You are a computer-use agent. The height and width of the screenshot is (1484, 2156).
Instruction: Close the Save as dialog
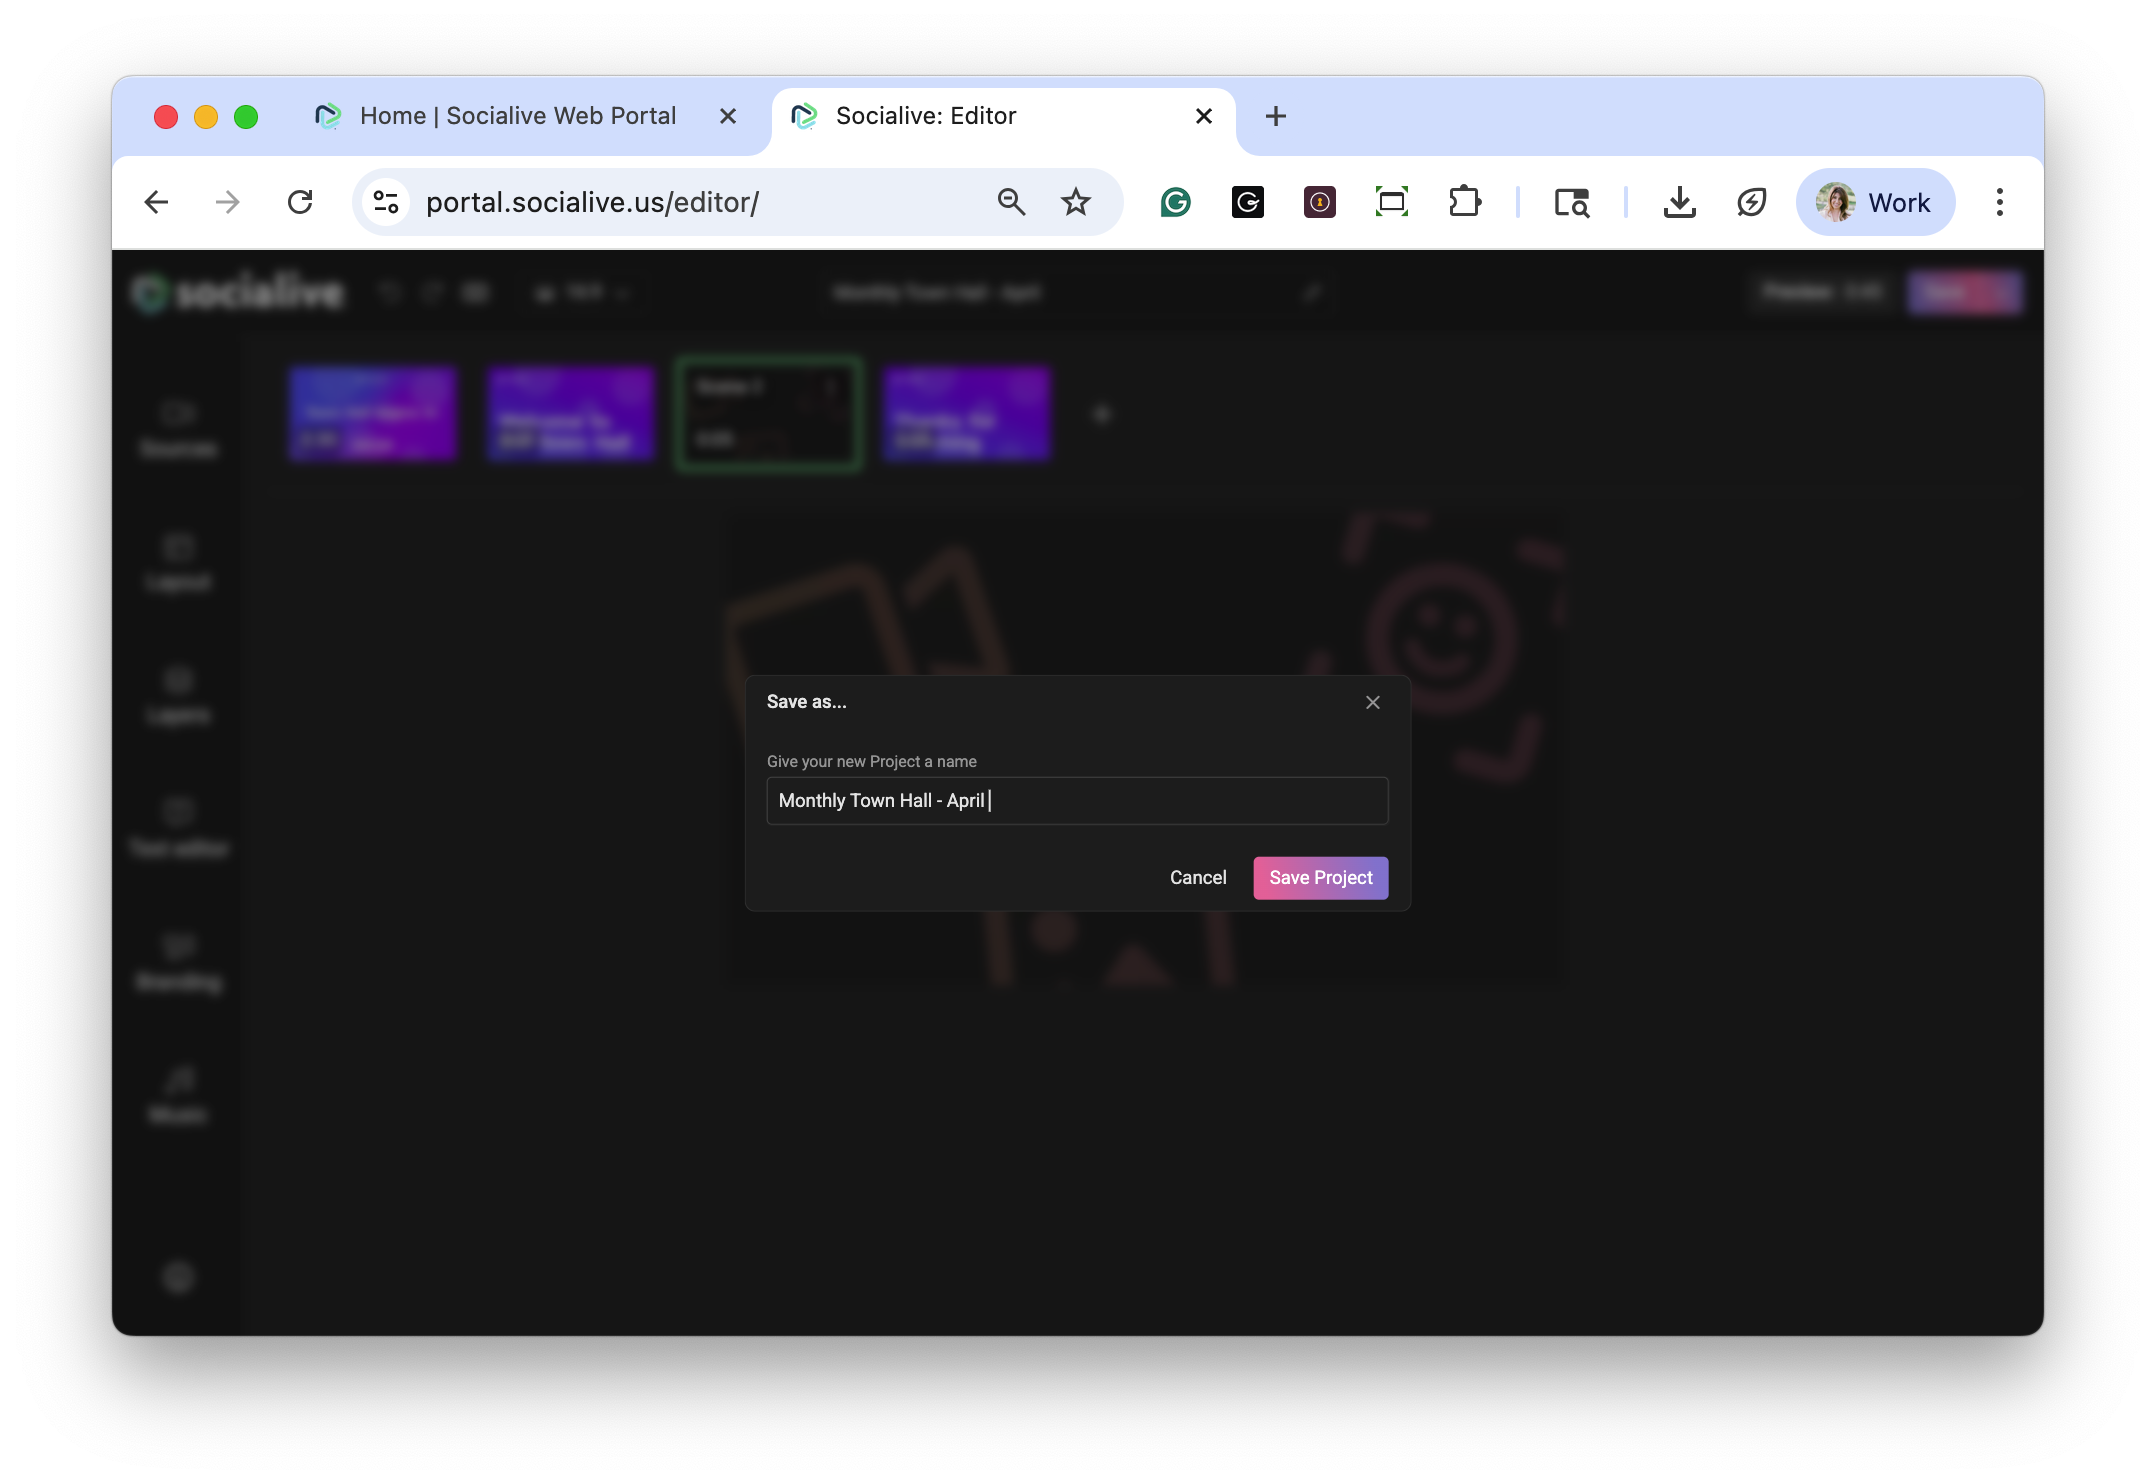1372,702
